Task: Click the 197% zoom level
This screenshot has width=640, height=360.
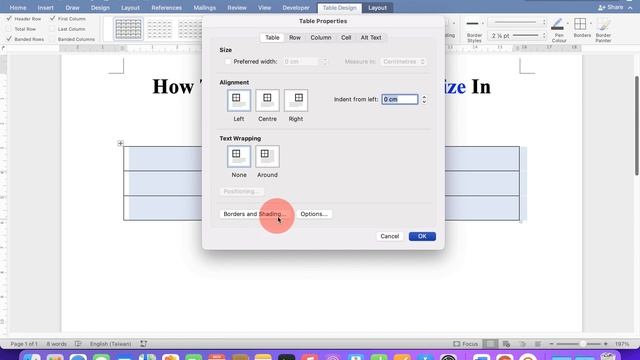Action: pyautogui.click(x=622, y=344)
